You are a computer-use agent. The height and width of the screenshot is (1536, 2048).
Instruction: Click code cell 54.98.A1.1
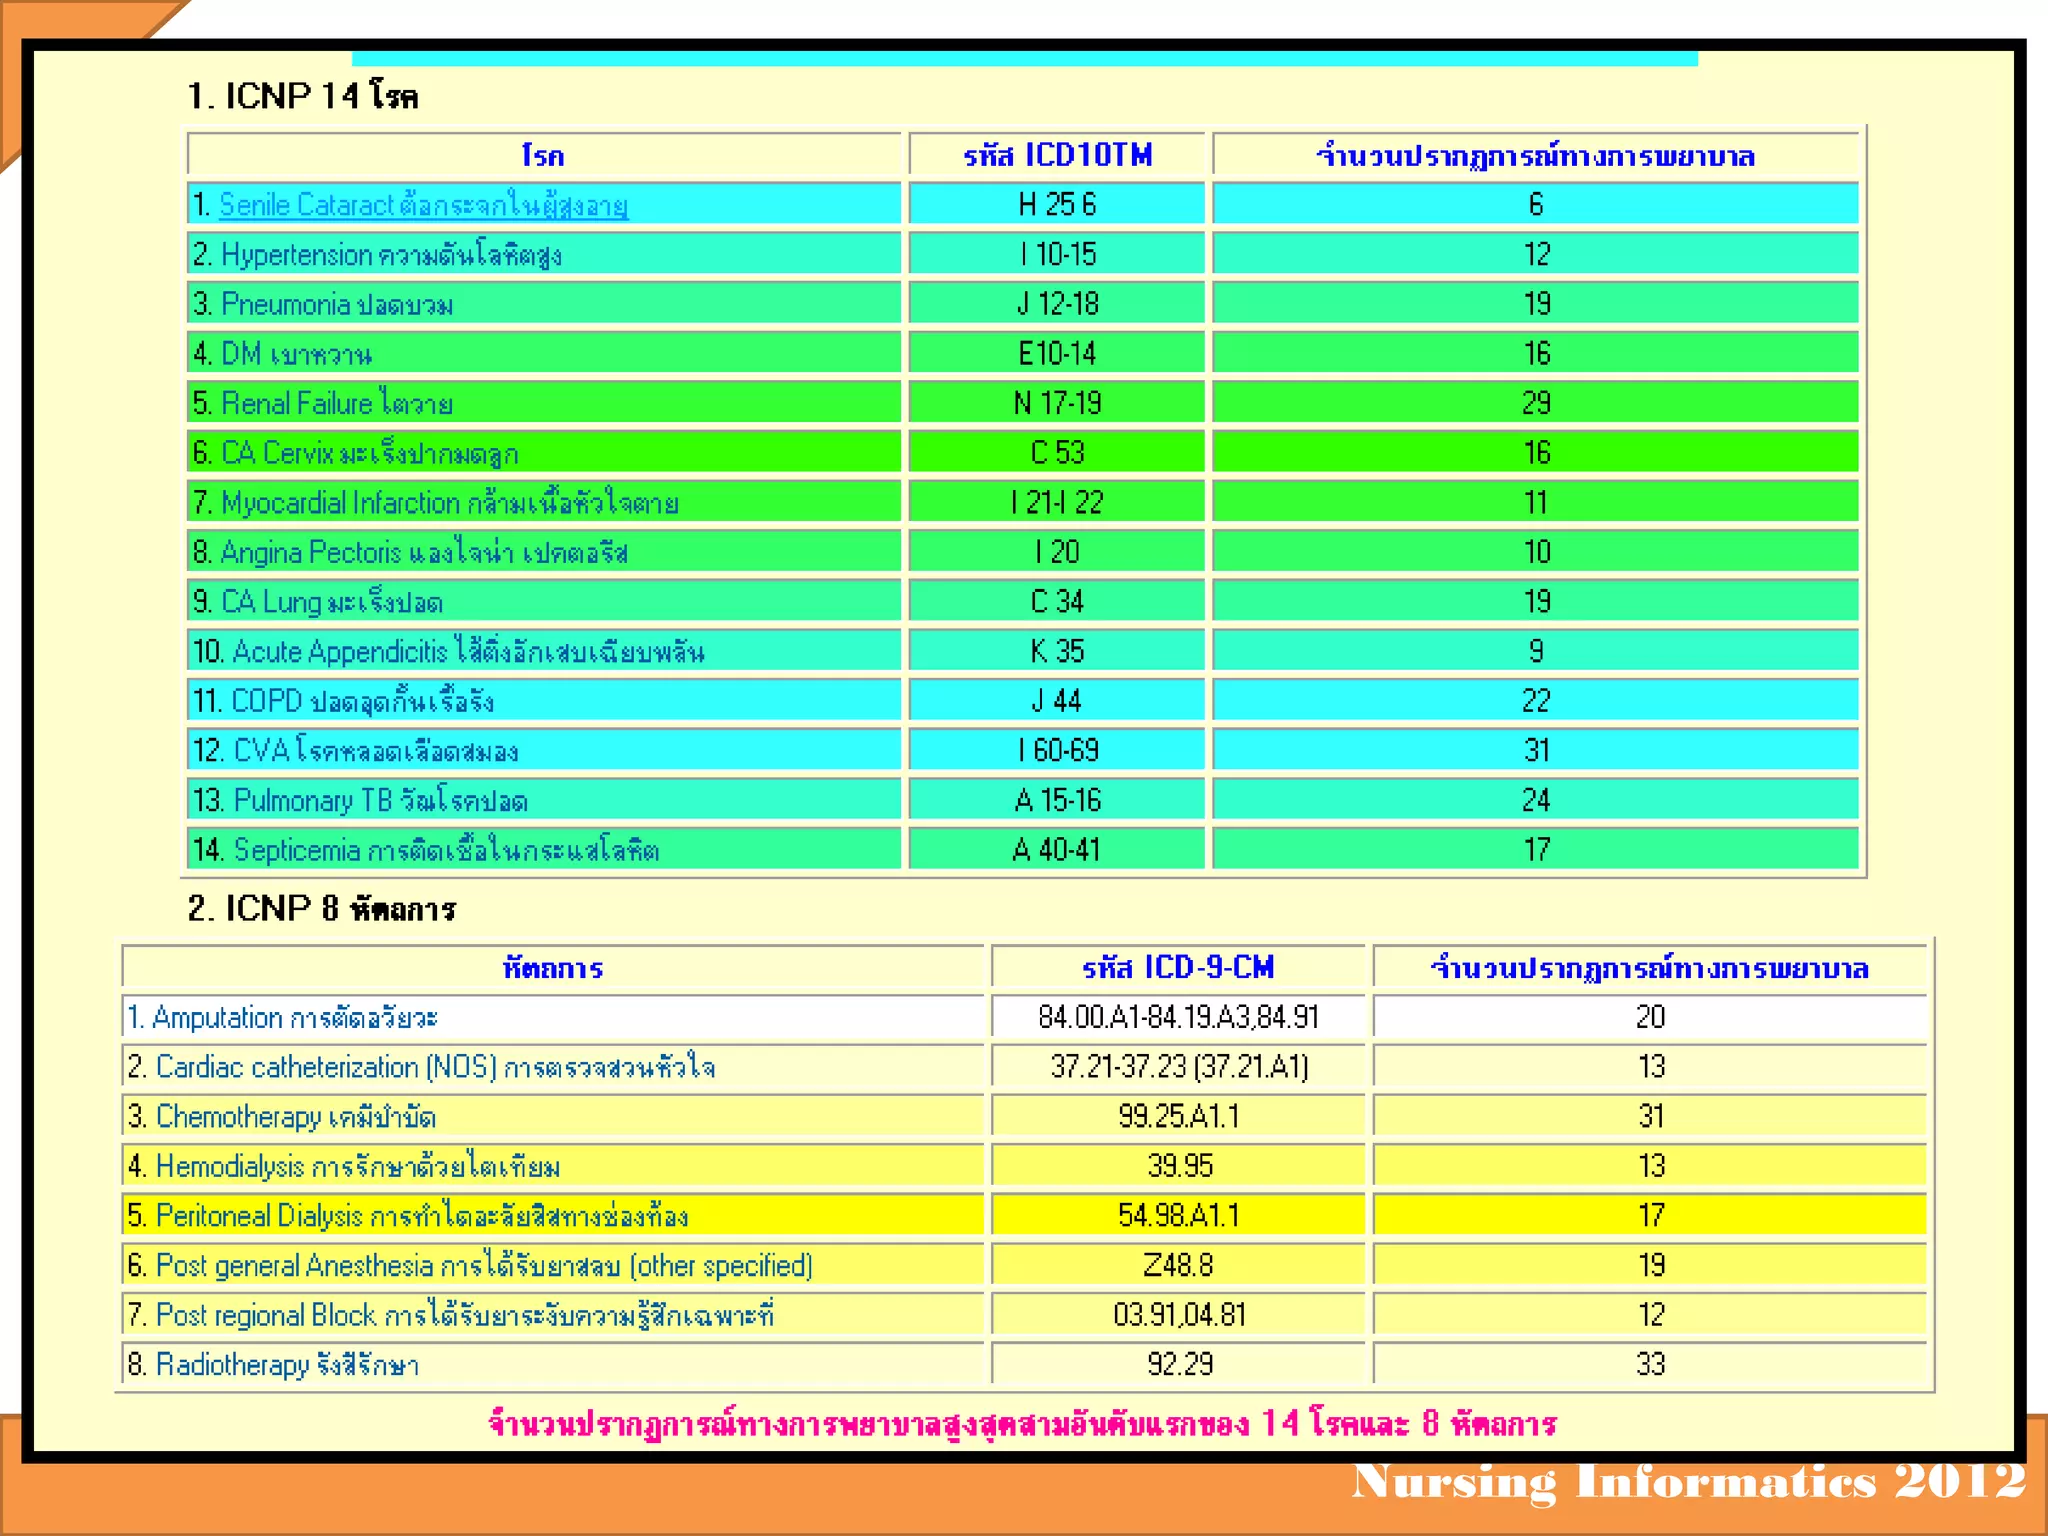tap(1178, 1215)
